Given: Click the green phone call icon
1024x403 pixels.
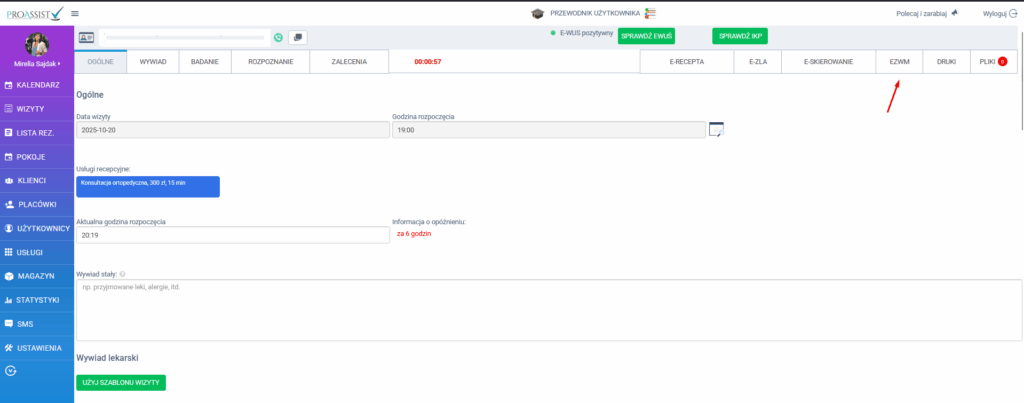Looking at the screenshot, I should pyautogui.click(x=278, y=37).
